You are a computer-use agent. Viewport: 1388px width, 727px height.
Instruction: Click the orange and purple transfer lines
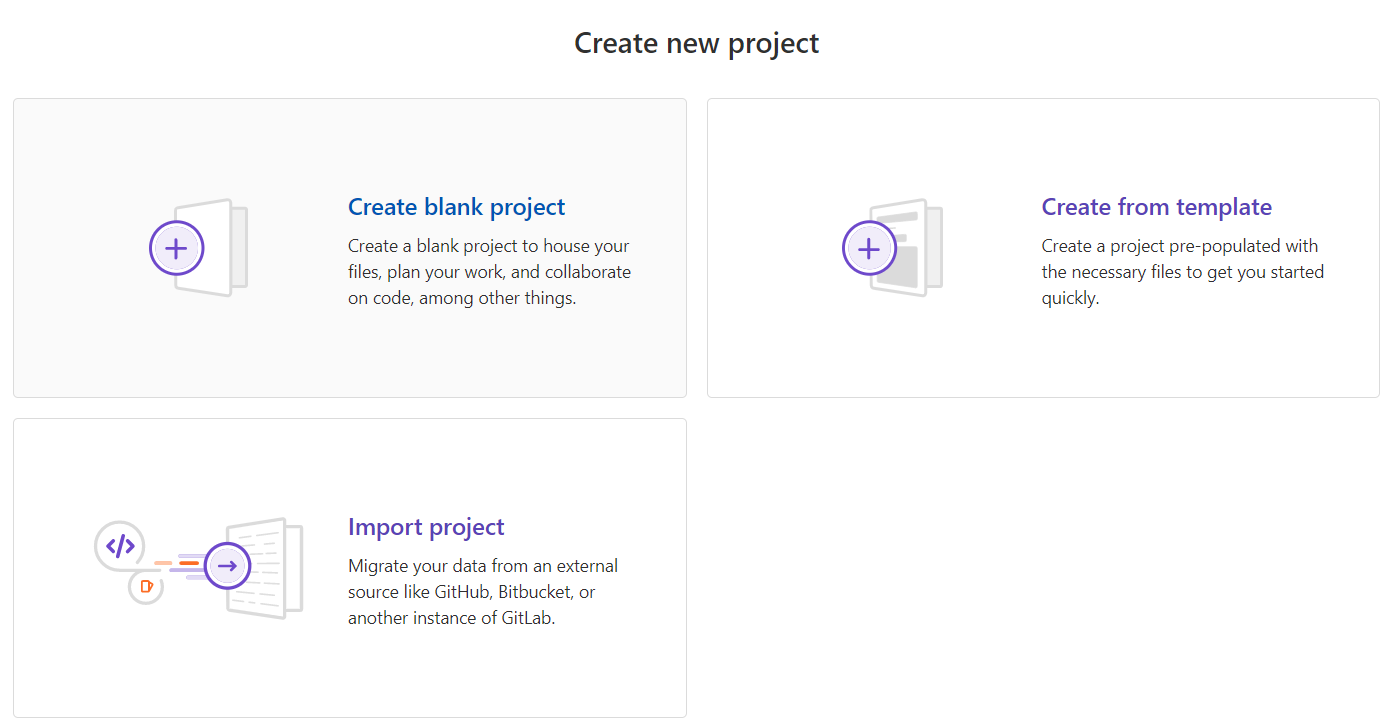(x=180, y=564)
